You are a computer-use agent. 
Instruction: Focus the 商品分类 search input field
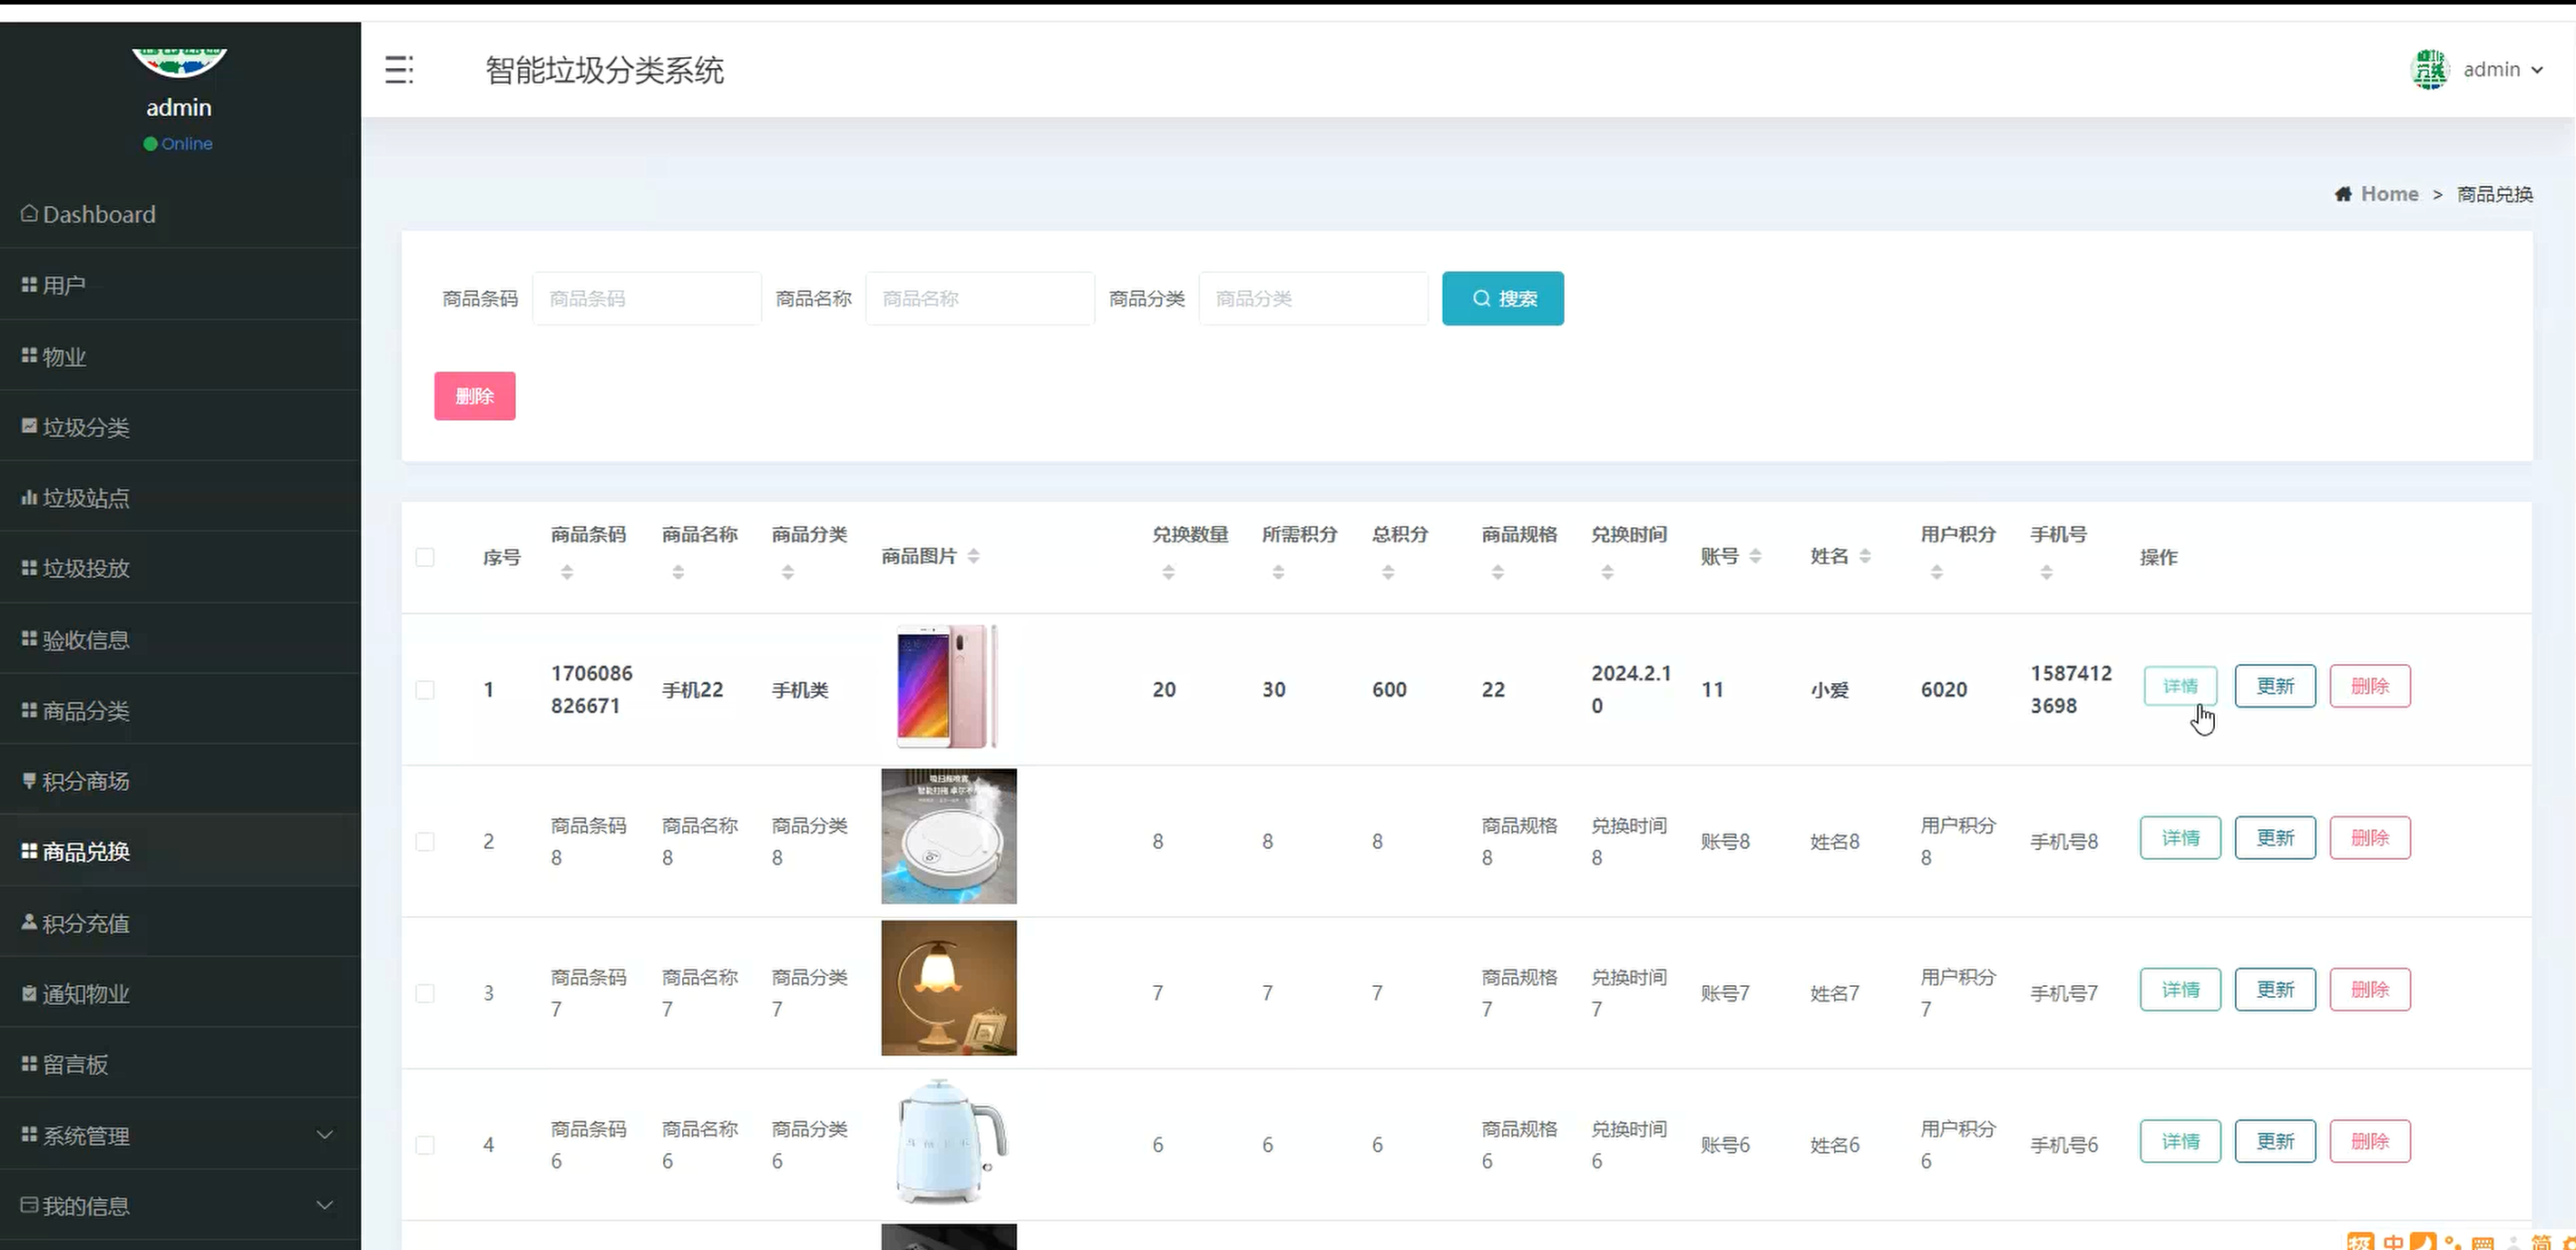[x=1313, y=298]
